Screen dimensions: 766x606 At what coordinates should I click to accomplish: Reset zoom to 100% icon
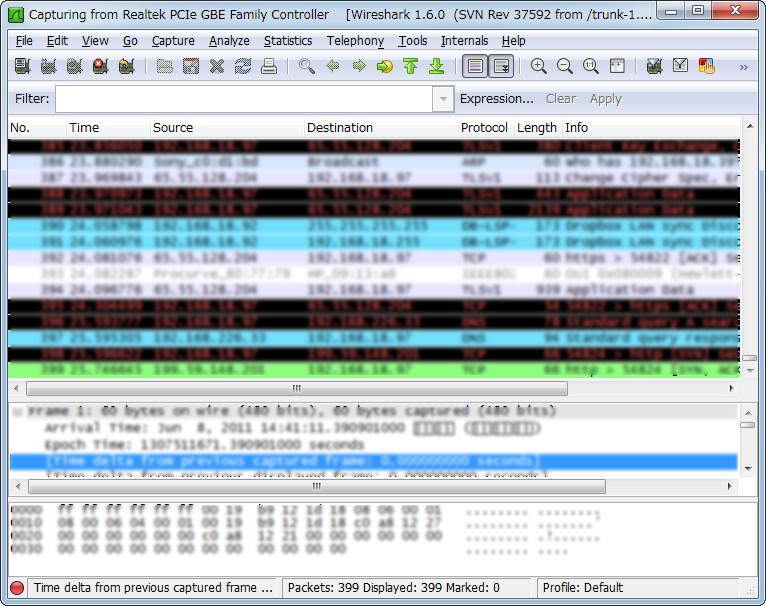(x=591, y=66)
